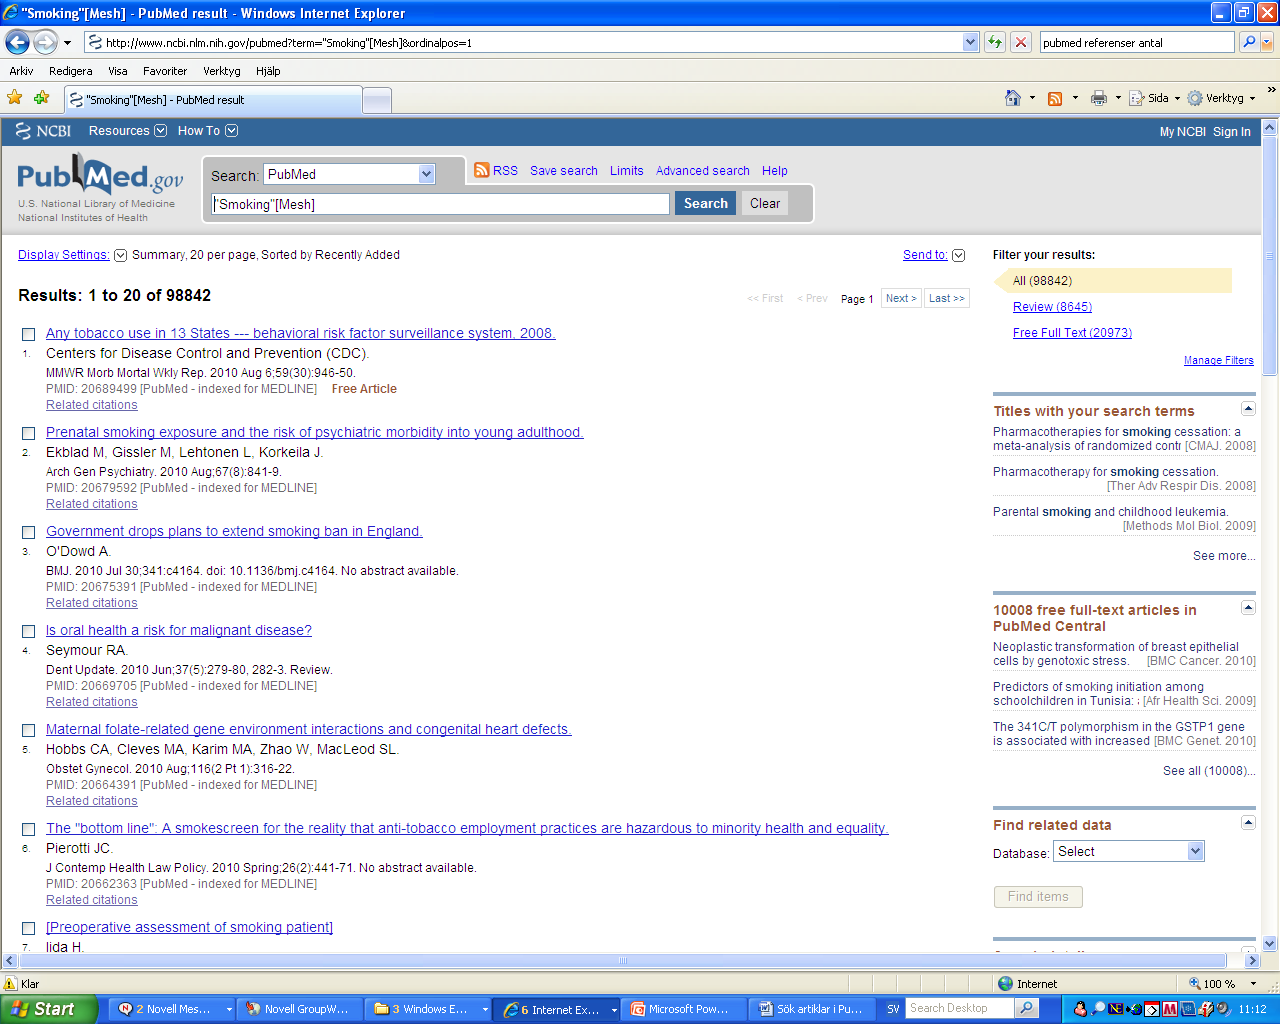Click the Windows Start button
Image resolution: width=1280 pixels, height=1024 pixels.
[x=49, y=1009]
